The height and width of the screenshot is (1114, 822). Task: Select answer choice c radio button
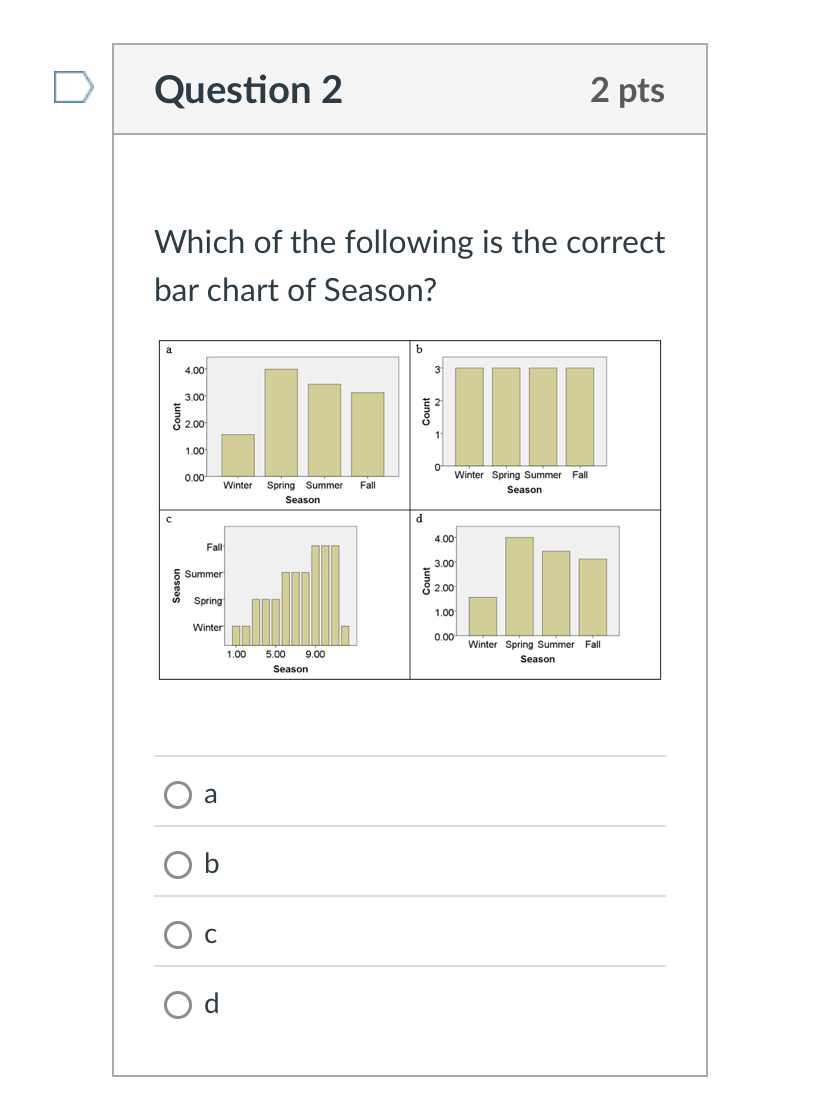(178, 934)
